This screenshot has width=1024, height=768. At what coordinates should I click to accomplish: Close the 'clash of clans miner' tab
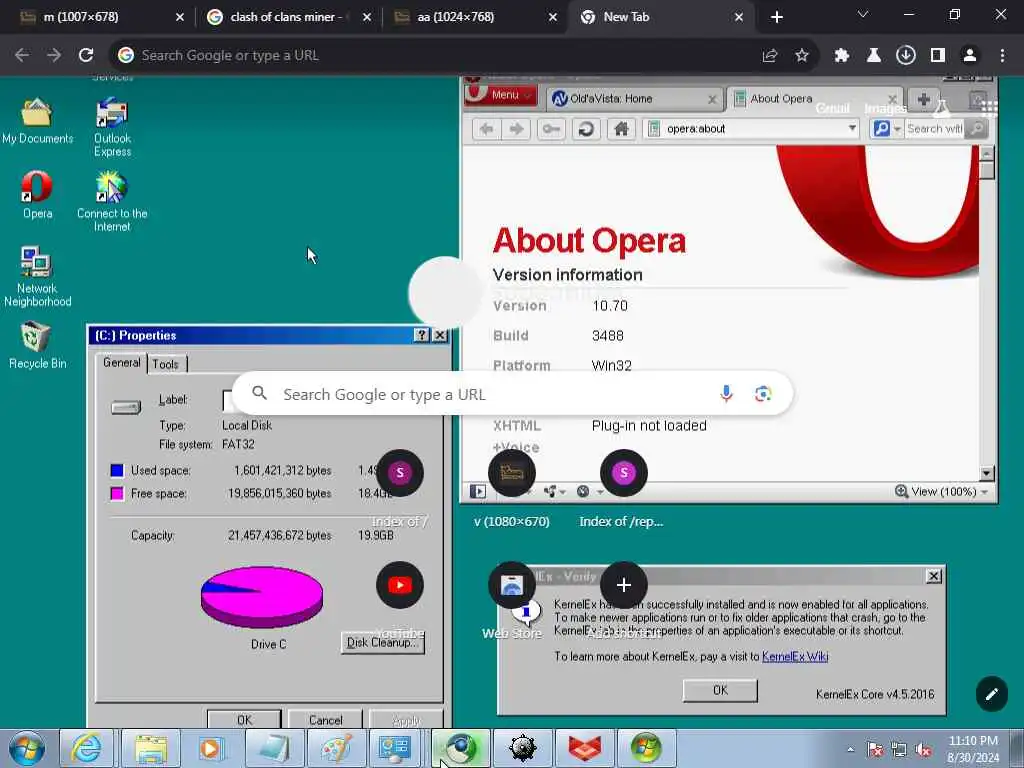pos(367,18)
